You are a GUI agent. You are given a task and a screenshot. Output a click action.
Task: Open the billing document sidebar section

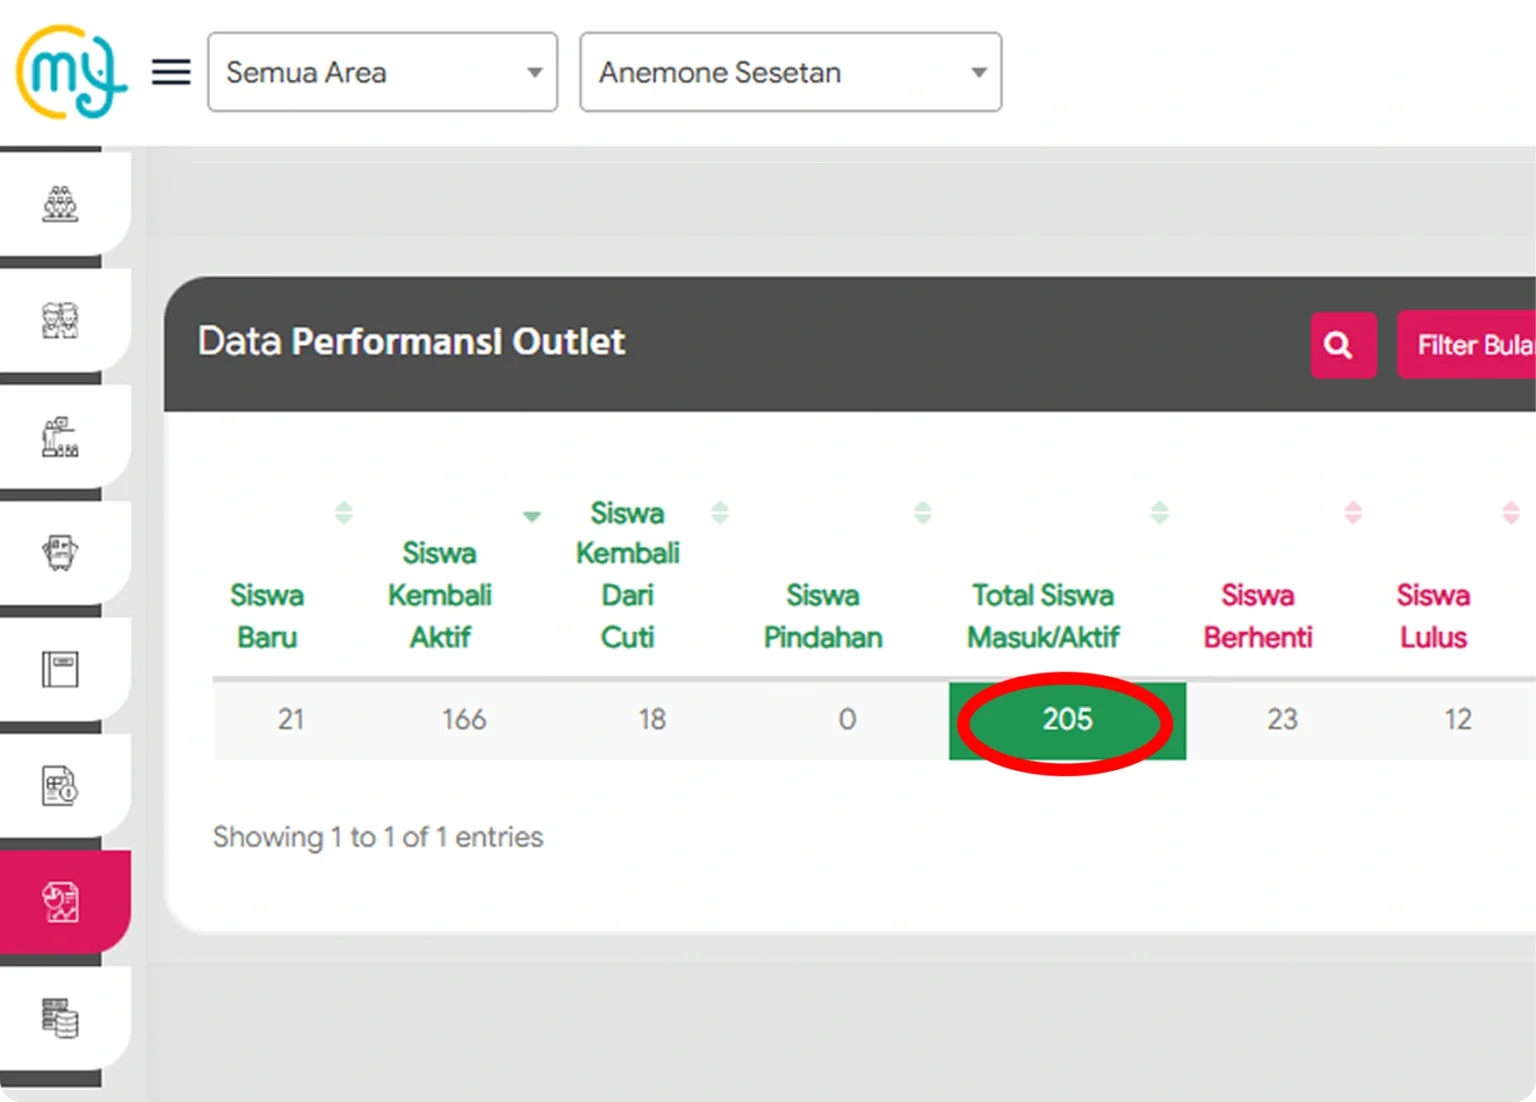[x=62, y=784]
